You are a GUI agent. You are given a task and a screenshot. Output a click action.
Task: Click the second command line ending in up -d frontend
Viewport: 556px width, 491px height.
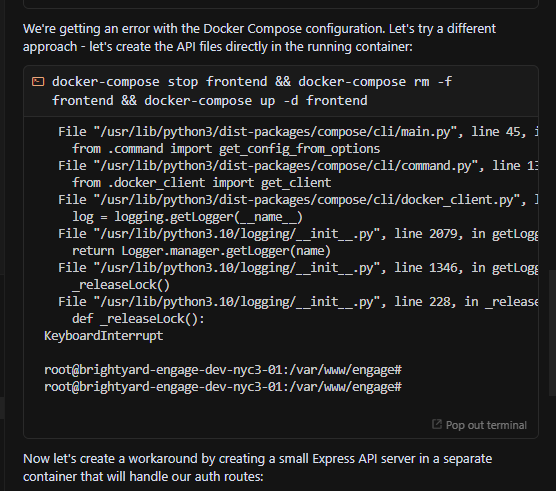click(210, 101)
